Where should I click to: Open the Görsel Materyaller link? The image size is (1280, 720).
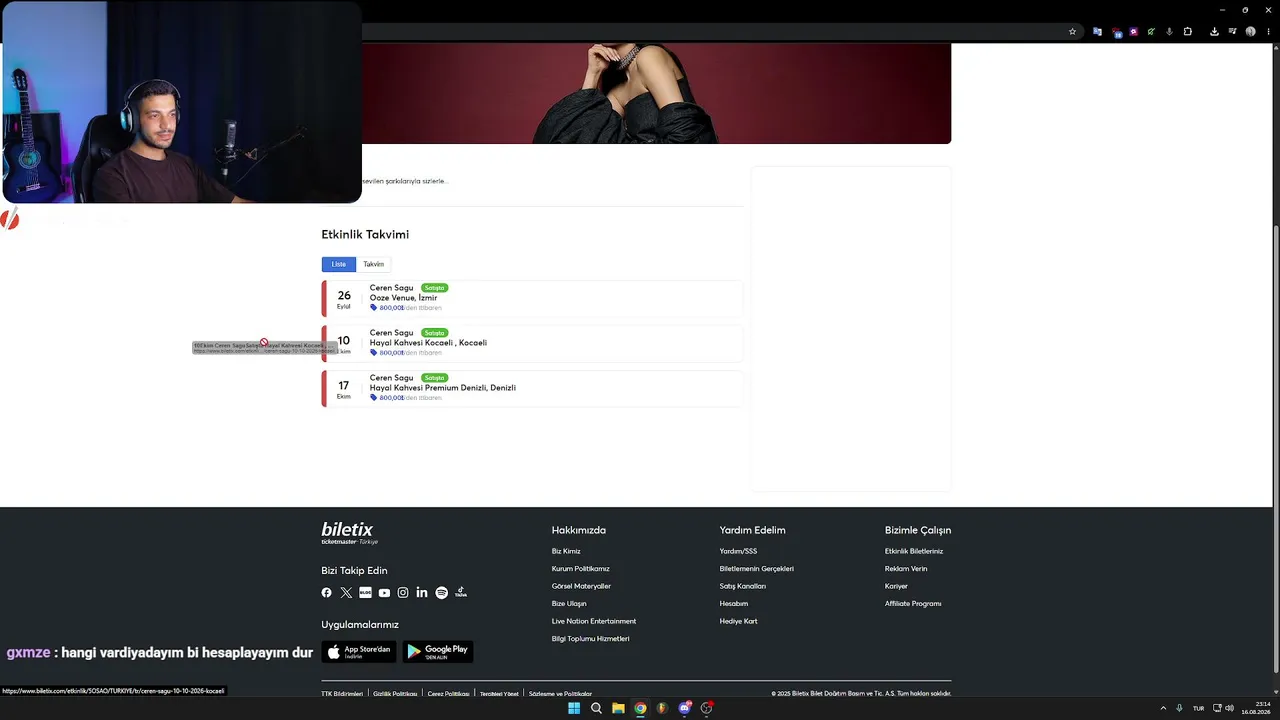(581, 586)
